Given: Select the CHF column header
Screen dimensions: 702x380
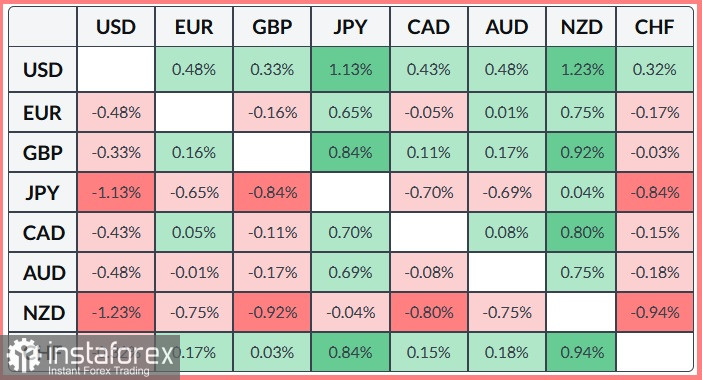Looking at the screenshot, I should coord(655,27).
